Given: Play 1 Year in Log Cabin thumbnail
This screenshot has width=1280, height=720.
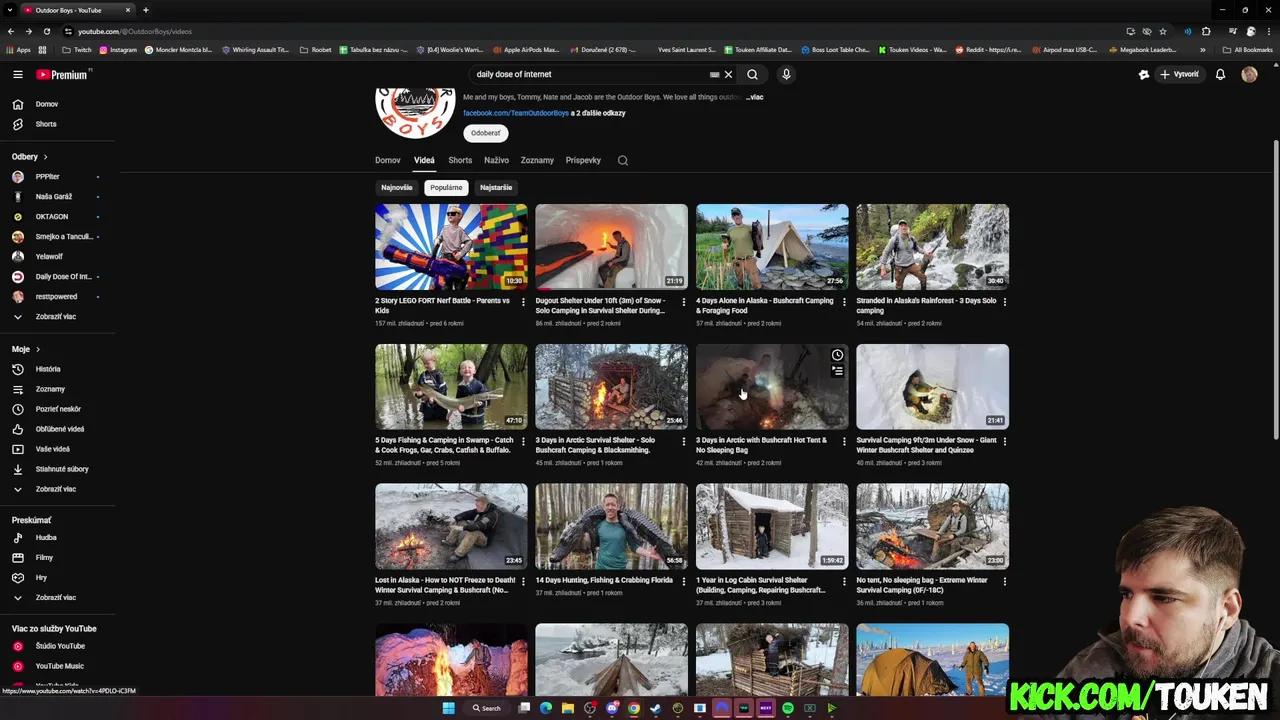Looking at the screenshot, I should [772, 527].
